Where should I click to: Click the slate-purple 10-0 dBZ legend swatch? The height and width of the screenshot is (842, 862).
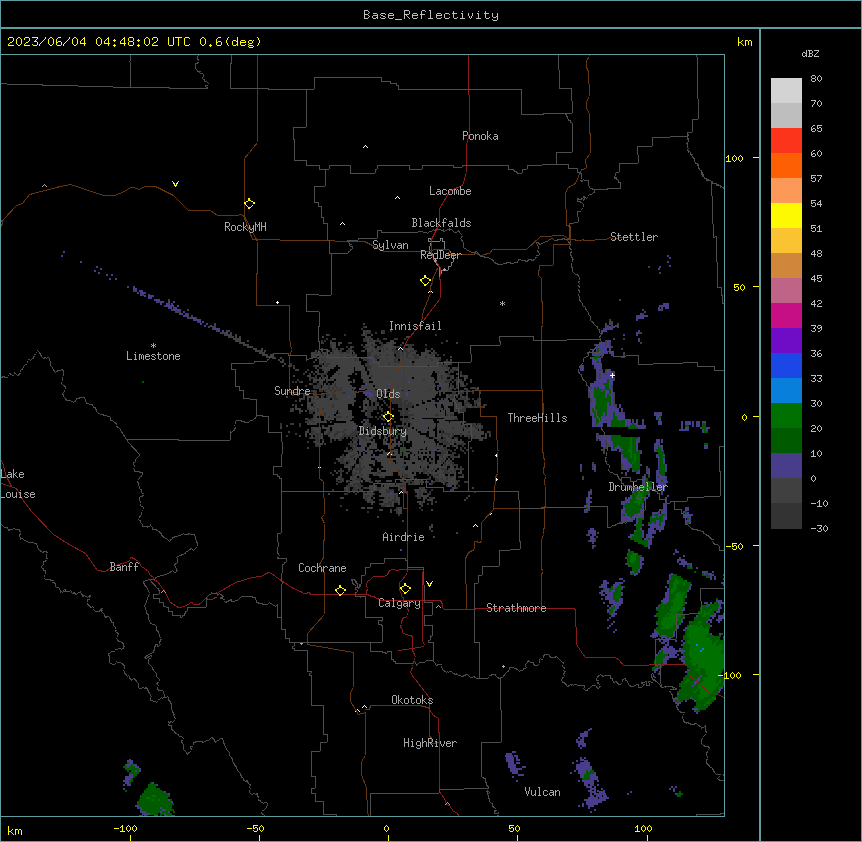coord(786,466)
